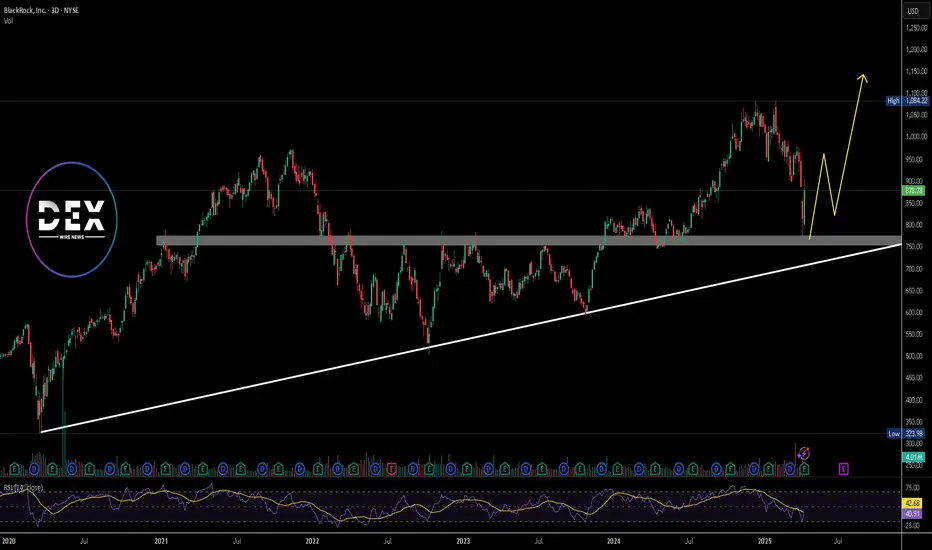The image size is (932, 550).
Task: Click the 1,200.00 price scale label
Action: click(x=917, y=49)
